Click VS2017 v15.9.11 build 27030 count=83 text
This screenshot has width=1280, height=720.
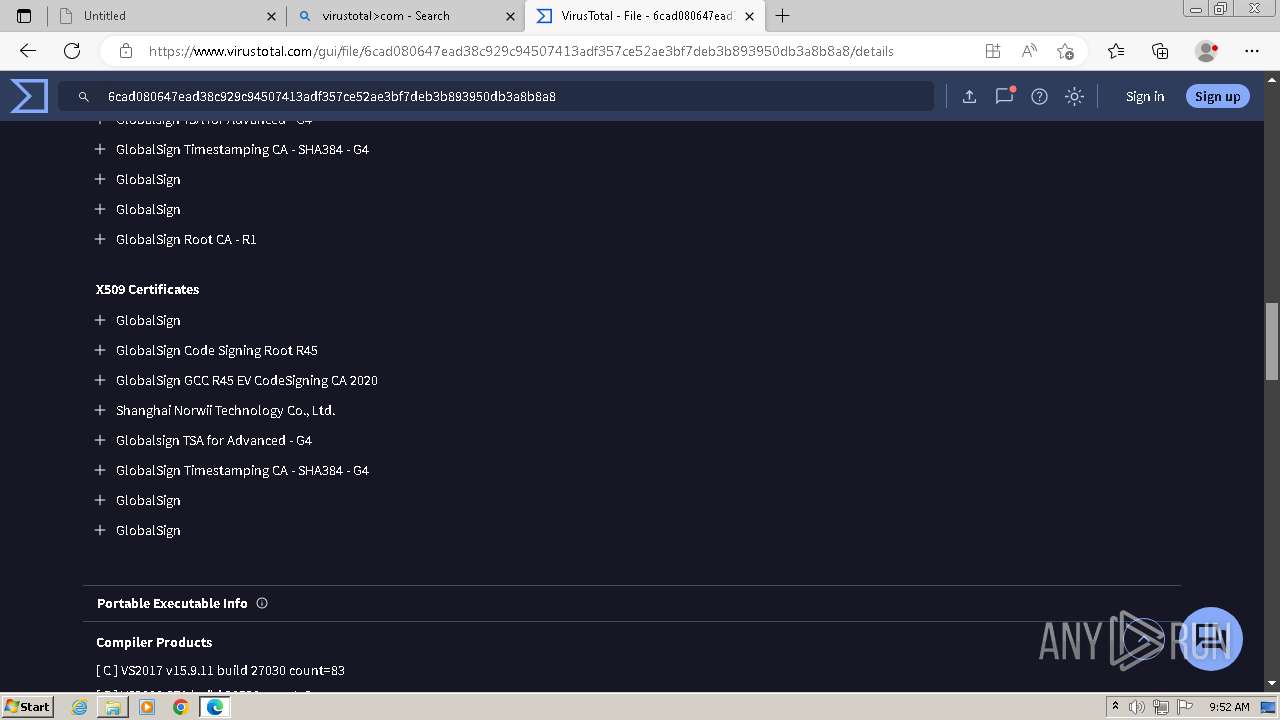[x=220, y=670]
